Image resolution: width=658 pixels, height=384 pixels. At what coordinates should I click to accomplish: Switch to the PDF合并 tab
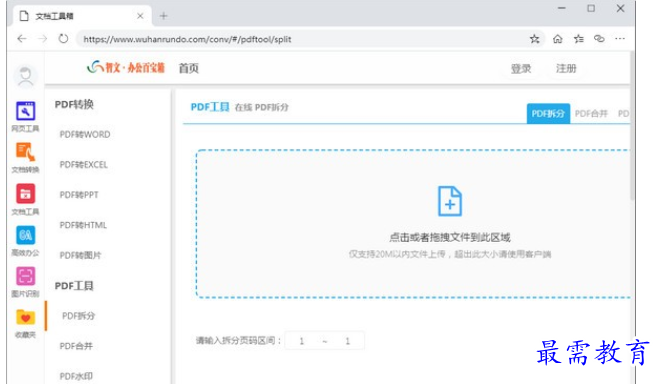pos(591,114)
